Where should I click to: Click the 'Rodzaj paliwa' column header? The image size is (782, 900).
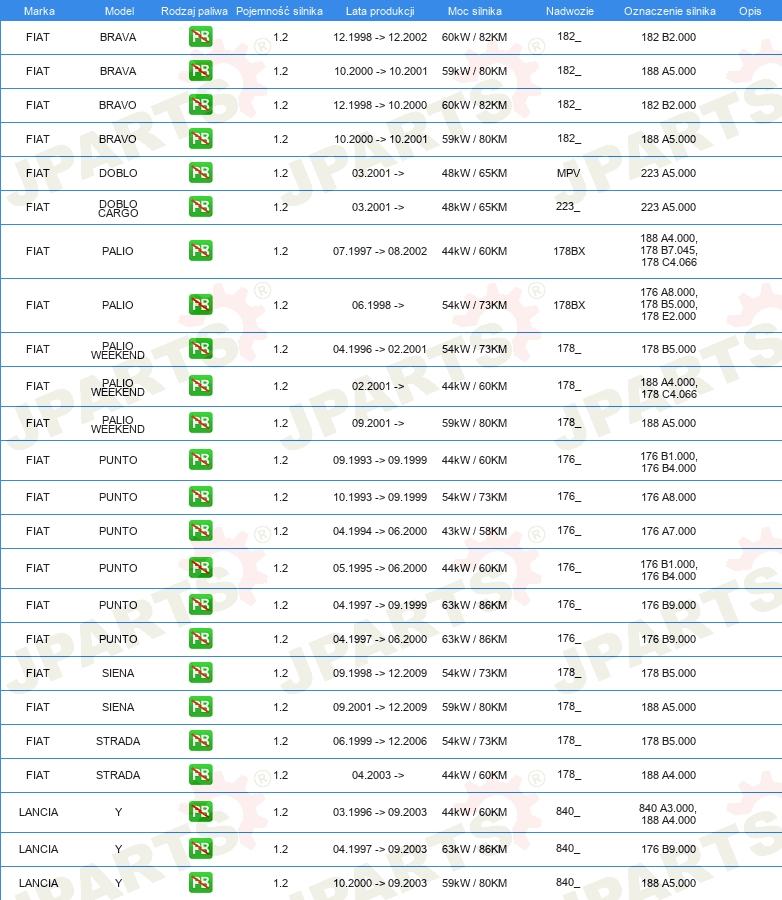click(x=194, y=11)
